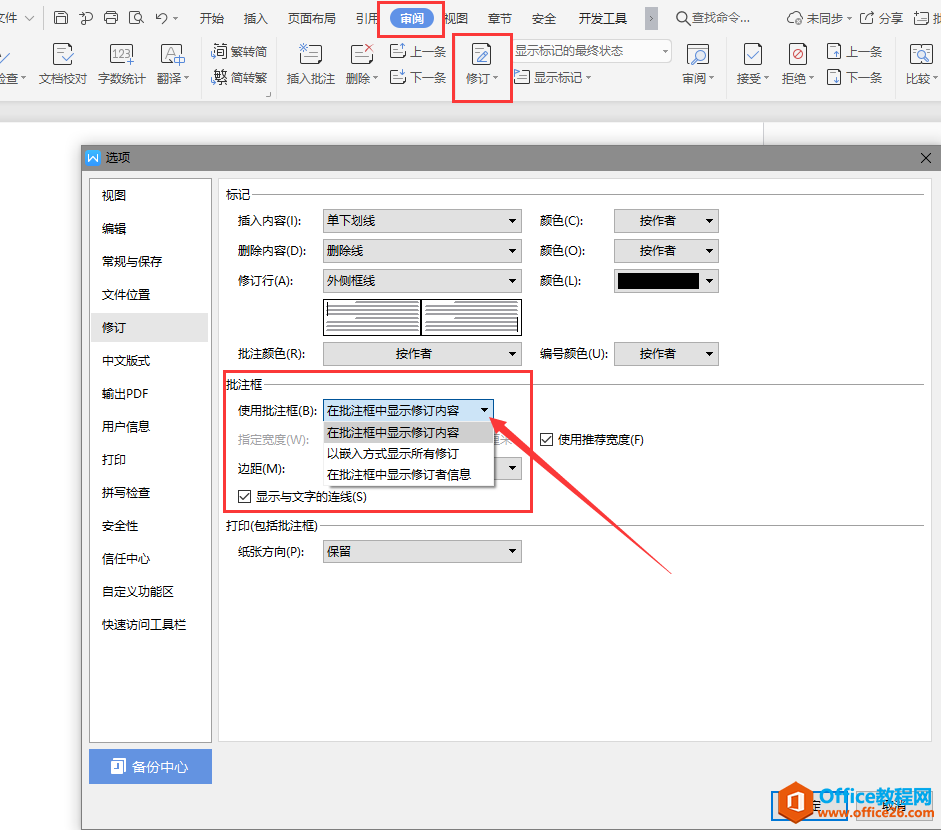Open Print Preview icon in quick access bar
Image resolution: width=941 pixels, height=830 pixels.
[136, 18]
